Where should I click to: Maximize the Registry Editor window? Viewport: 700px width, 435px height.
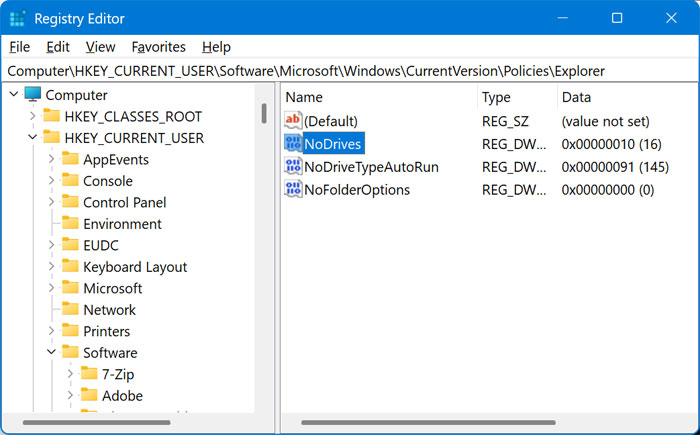click(x=617, y=18)
